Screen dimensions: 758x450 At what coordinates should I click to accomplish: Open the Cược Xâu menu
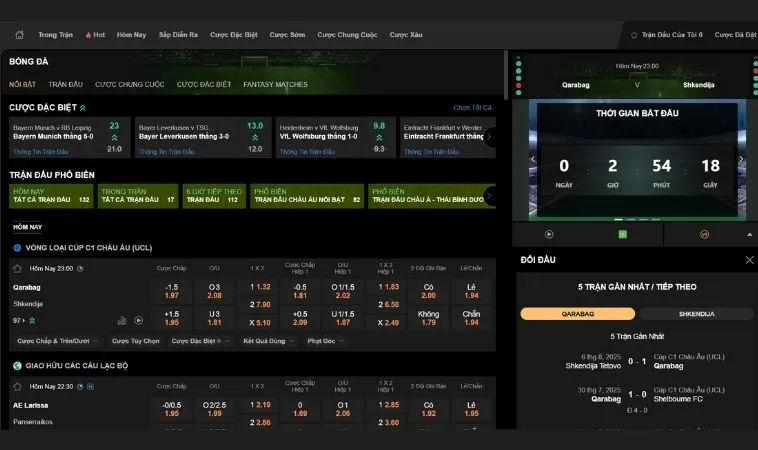tap(406, 35)
